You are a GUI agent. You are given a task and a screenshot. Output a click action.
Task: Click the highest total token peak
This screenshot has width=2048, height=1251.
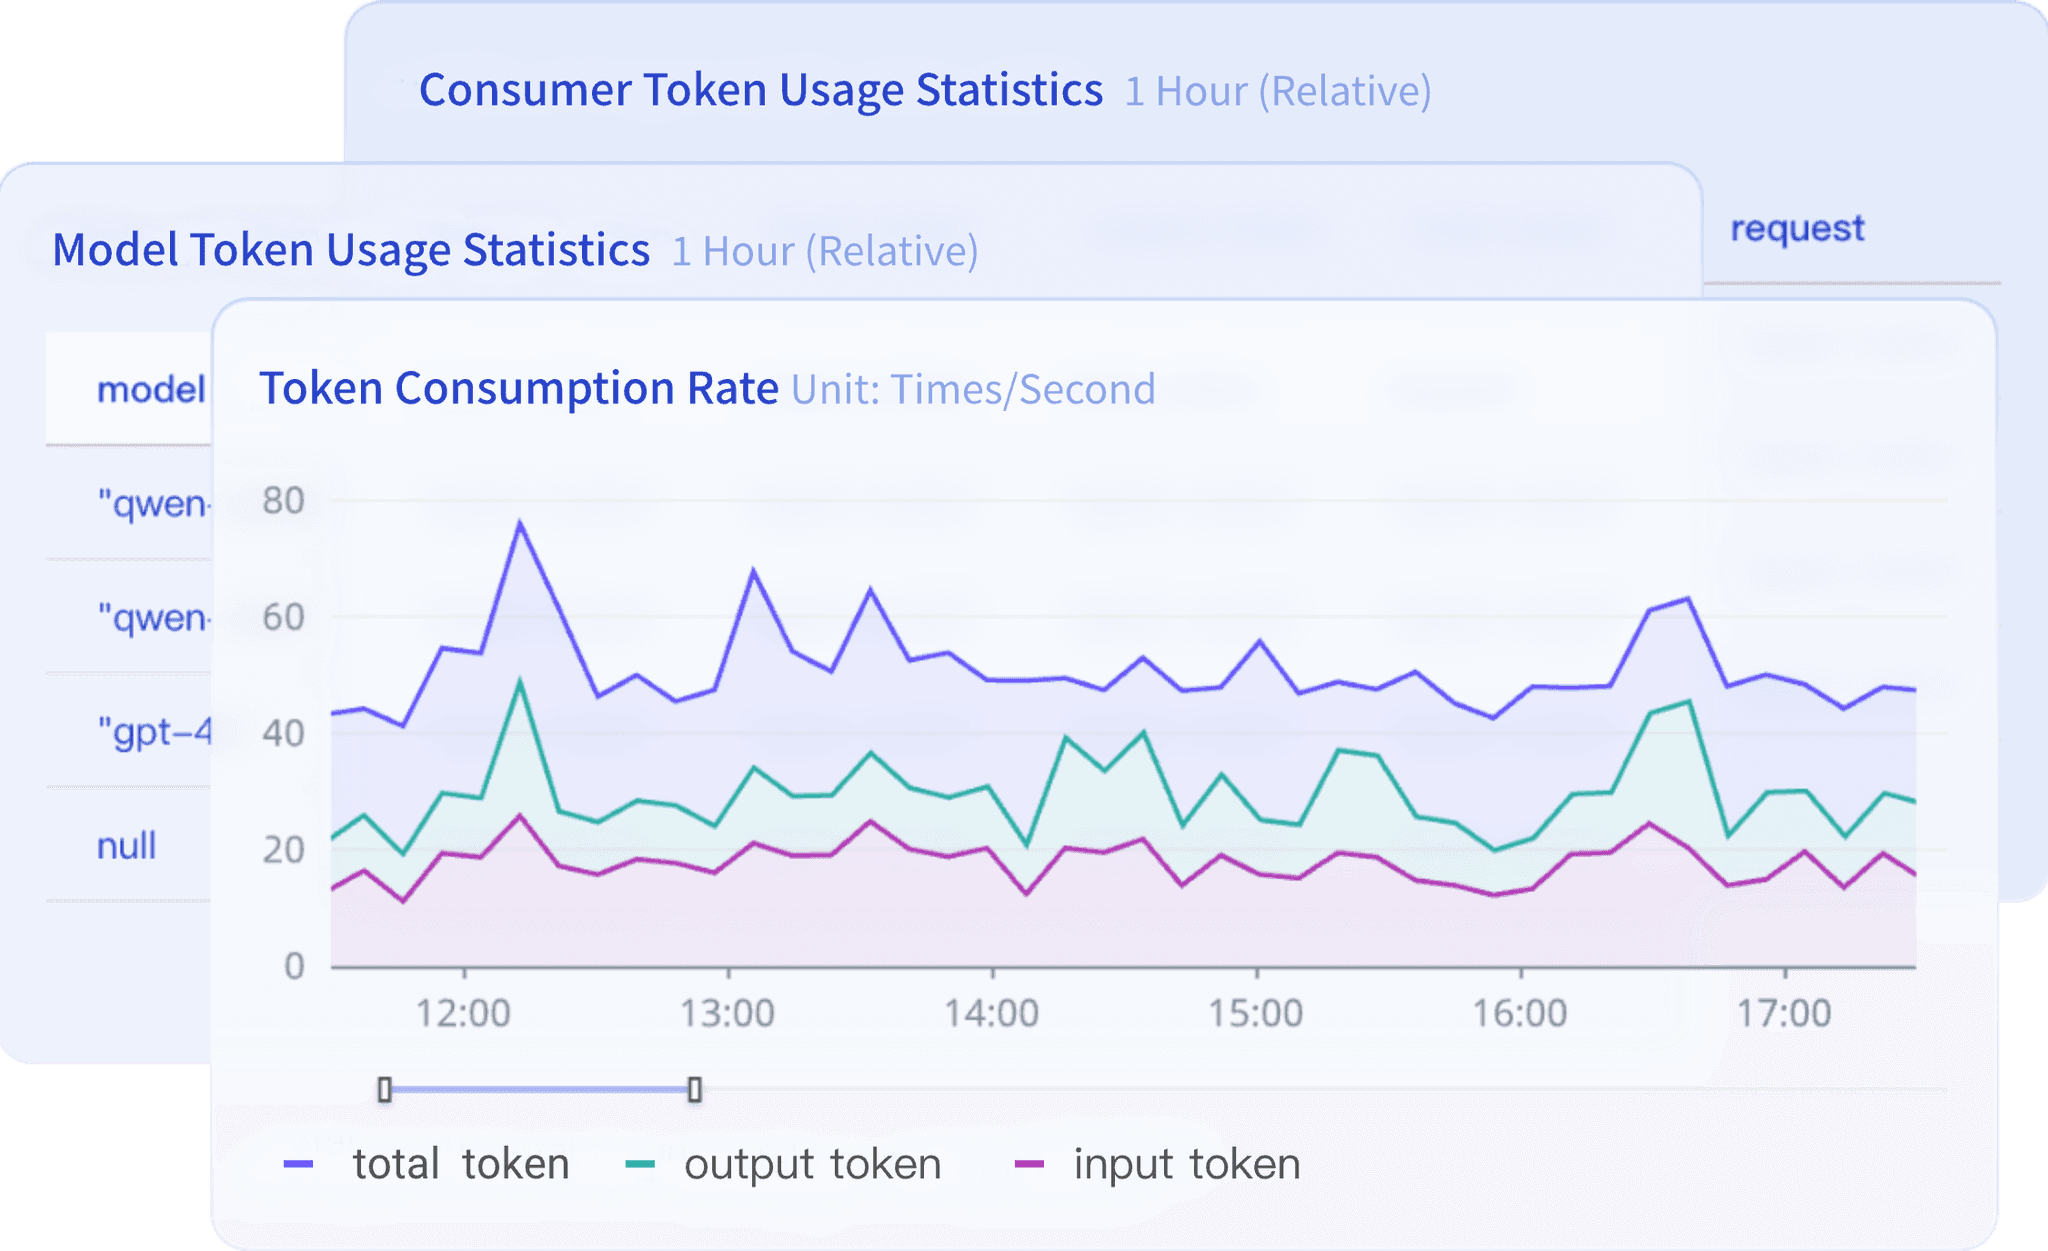520,523
